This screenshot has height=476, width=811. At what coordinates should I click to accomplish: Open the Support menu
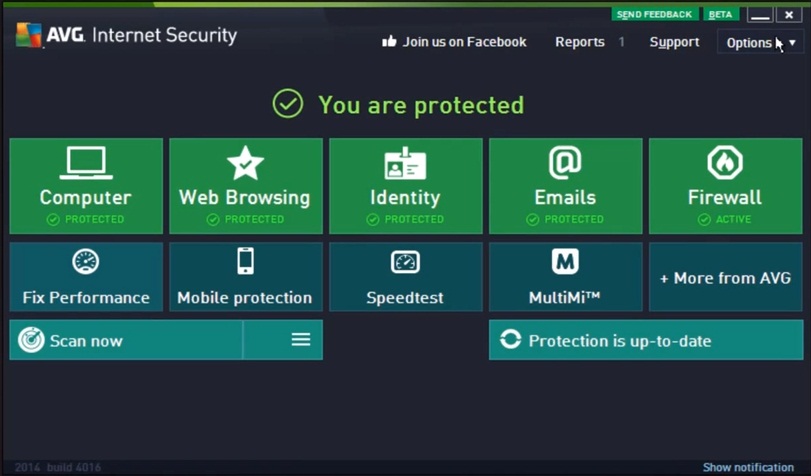674,42
